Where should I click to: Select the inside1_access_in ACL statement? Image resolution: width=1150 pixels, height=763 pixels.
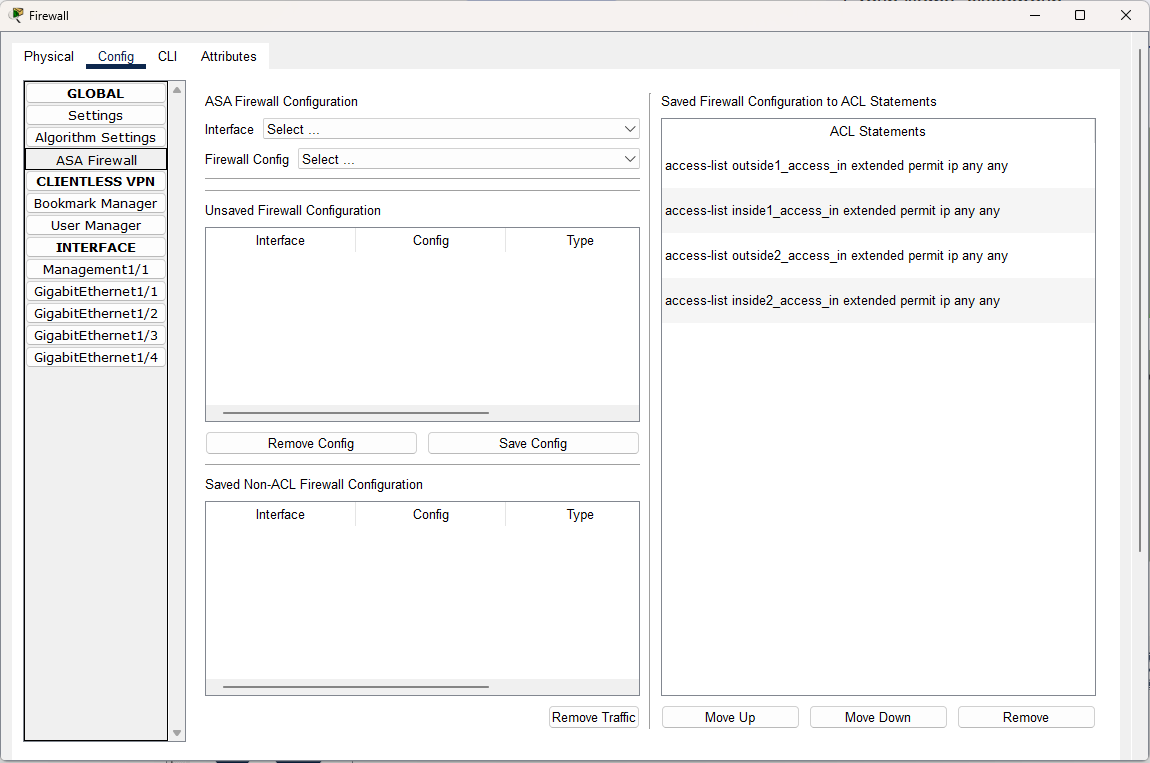(x=877, y=210)
